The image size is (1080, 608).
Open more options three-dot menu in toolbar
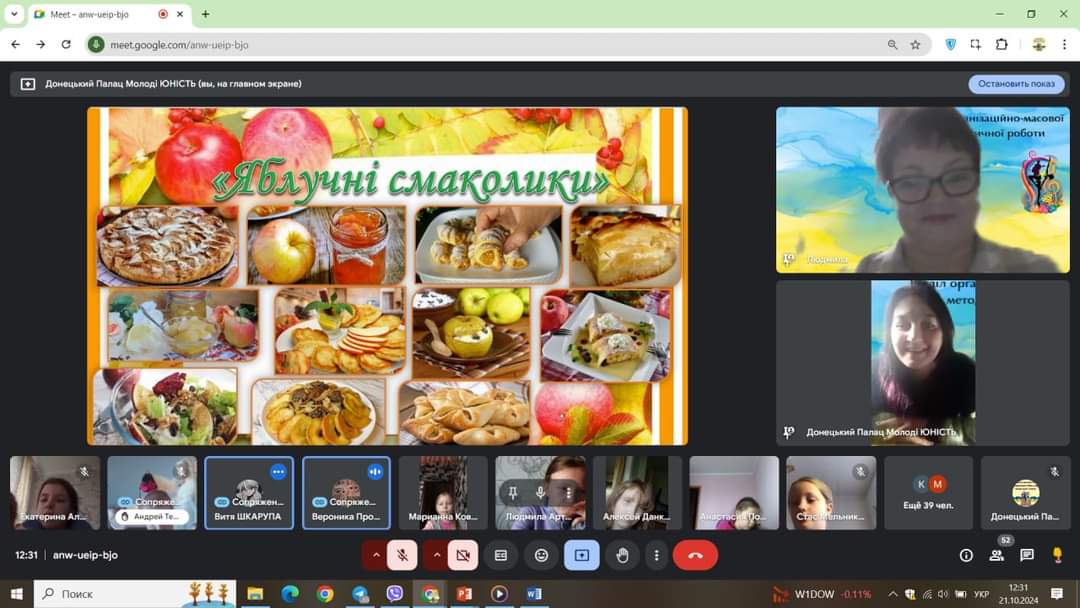656,555
